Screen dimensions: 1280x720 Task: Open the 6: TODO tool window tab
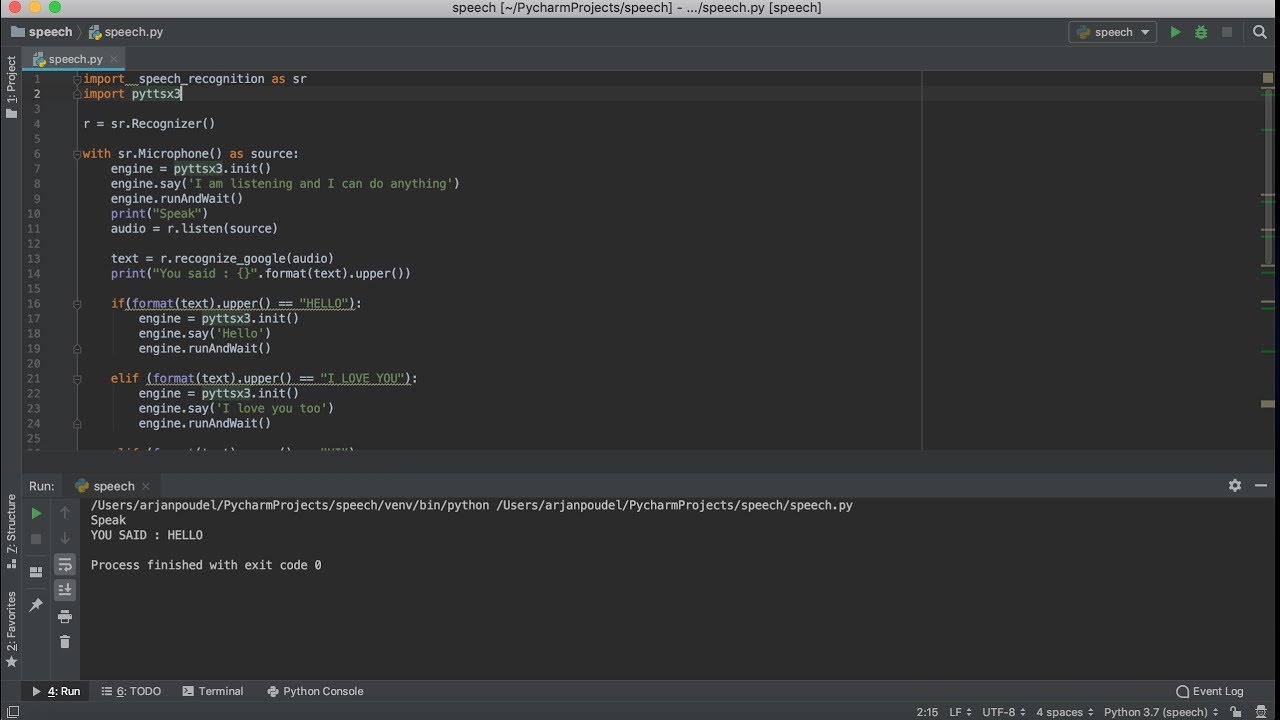coord(131,691)
